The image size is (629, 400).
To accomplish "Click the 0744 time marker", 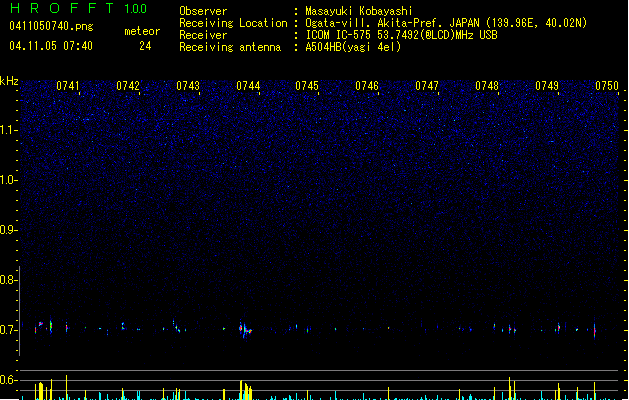I will 248,86.
